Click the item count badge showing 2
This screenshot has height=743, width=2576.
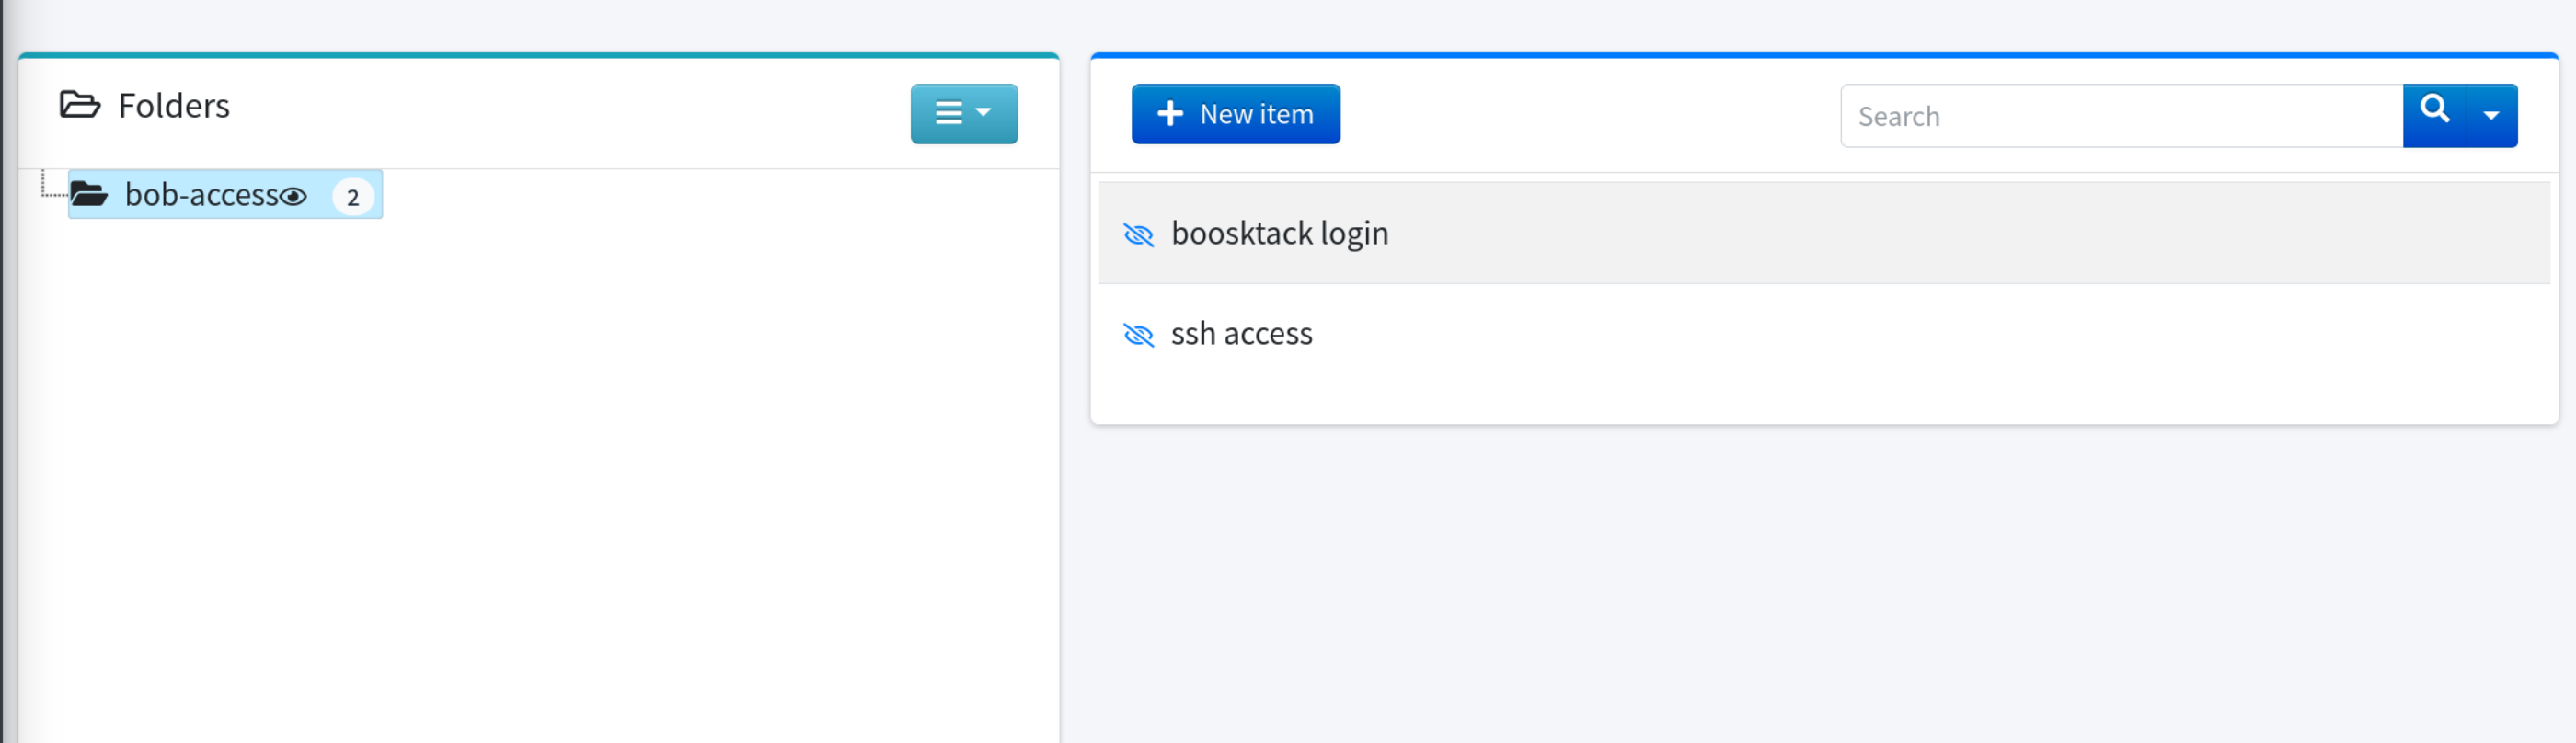pos(352,198)
